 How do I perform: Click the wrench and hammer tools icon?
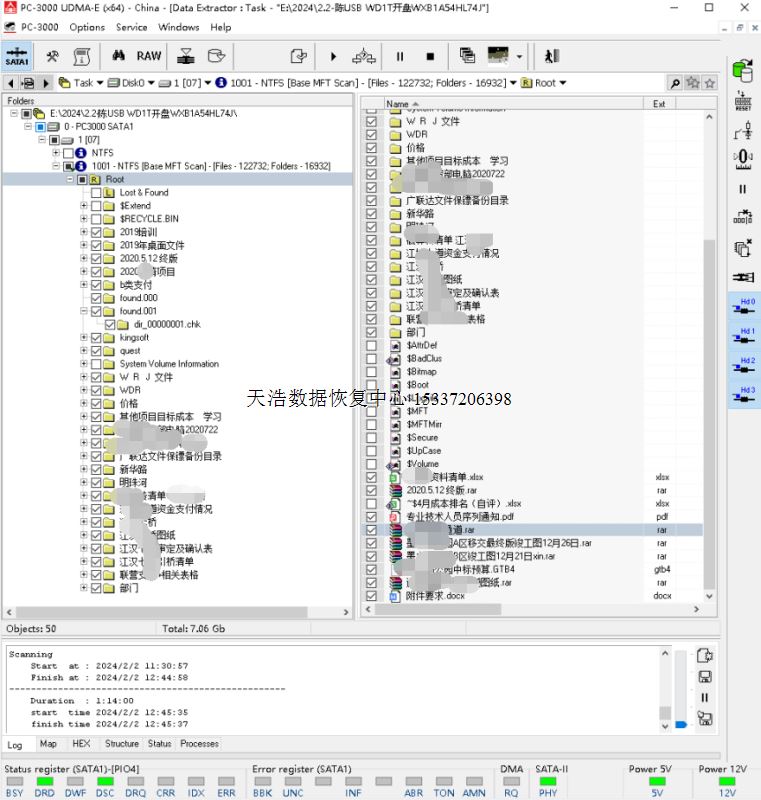point(53,56)
